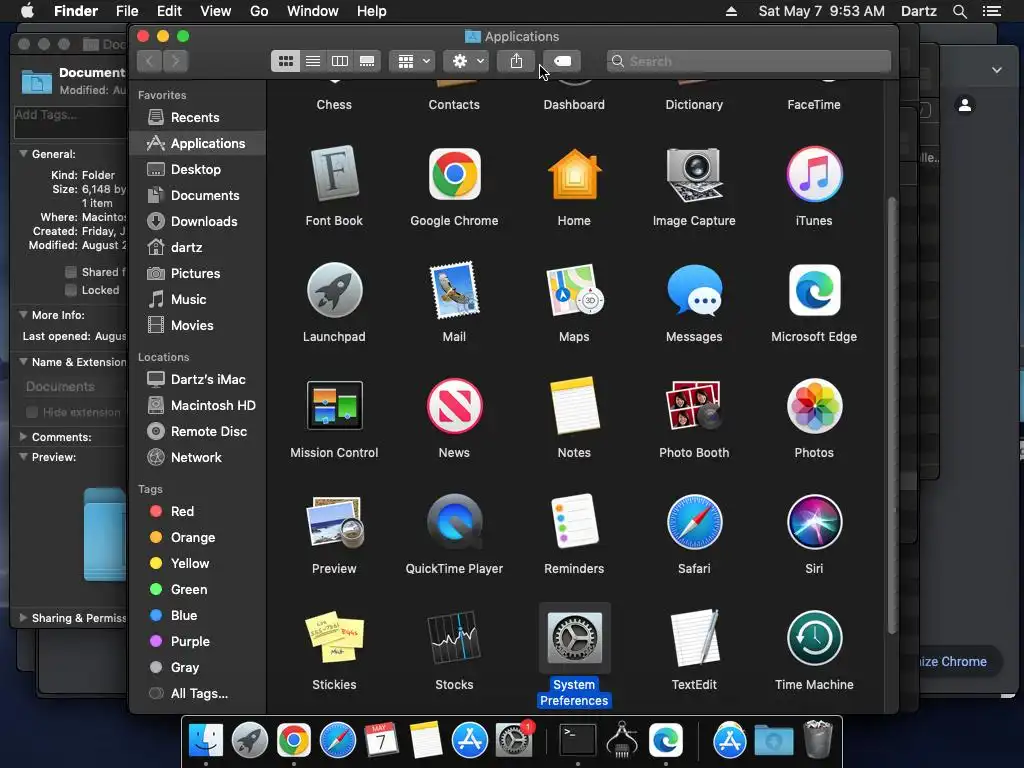Expand the Comments section
Viewport: 1024px width, 768px height.
click(24, 437)
